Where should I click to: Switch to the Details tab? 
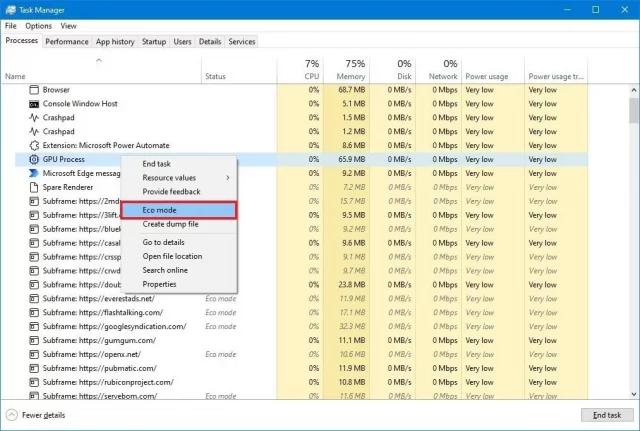[210, 42]
